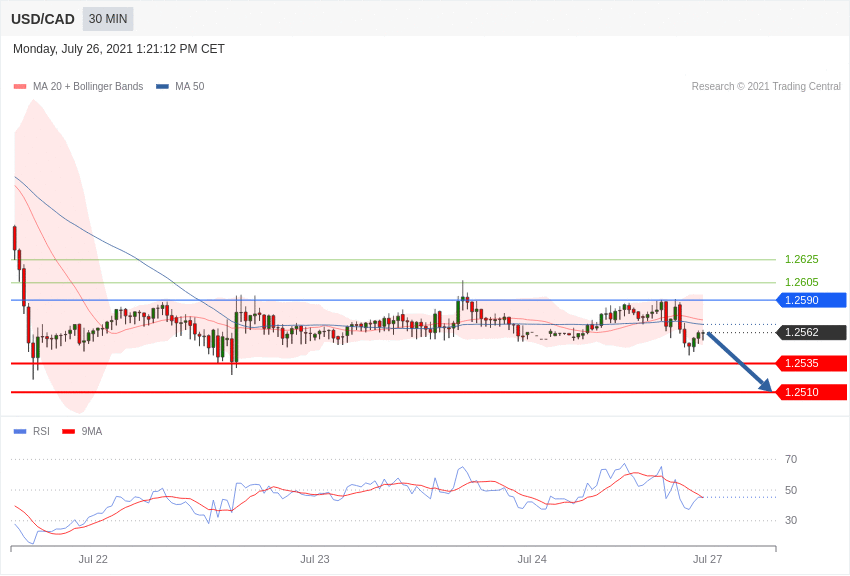Select the USD/CAD pair title

43,19
